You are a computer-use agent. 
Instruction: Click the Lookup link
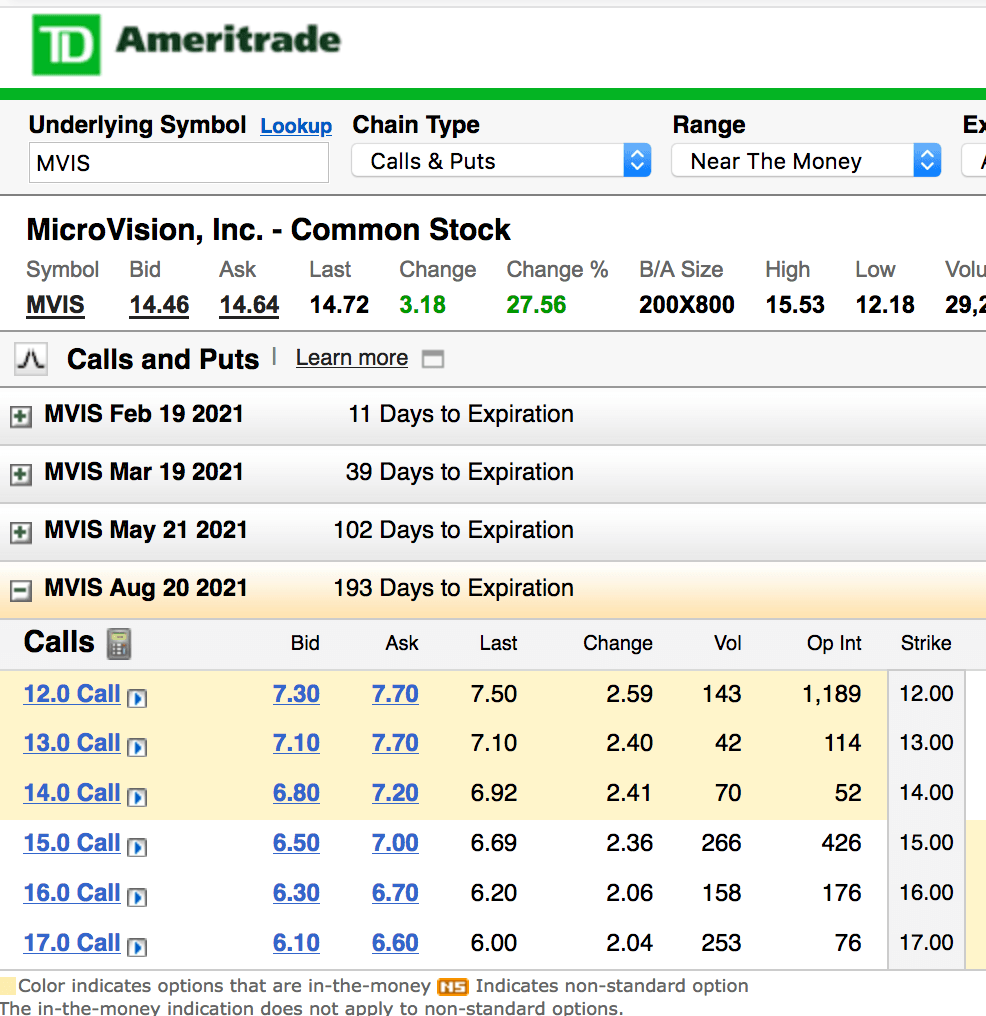[296, 126]
